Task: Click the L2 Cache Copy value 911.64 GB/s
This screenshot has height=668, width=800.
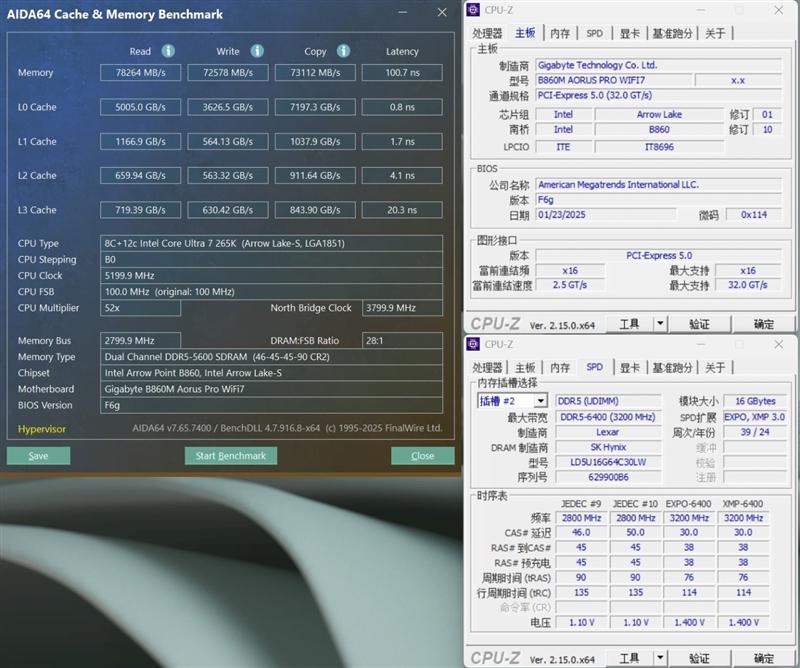Action: (315, 176)
